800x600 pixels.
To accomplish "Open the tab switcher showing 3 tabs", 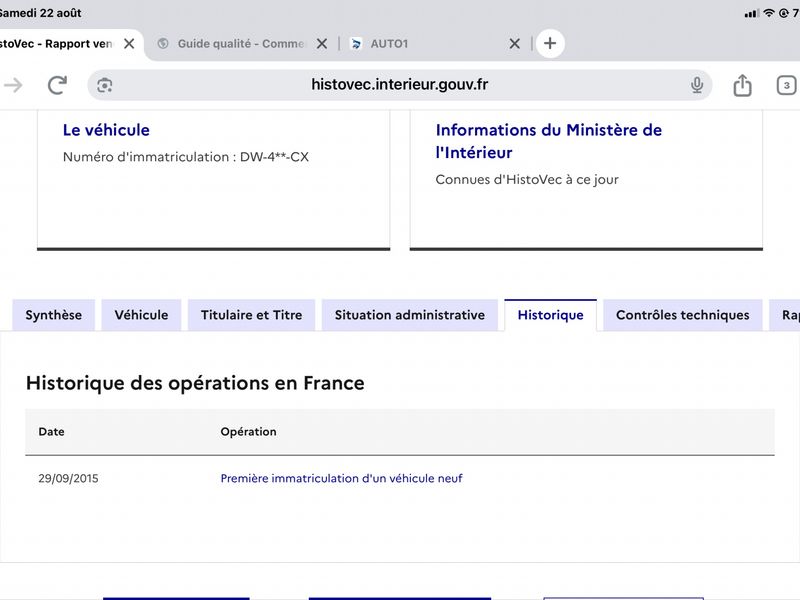I will point(786,85).
